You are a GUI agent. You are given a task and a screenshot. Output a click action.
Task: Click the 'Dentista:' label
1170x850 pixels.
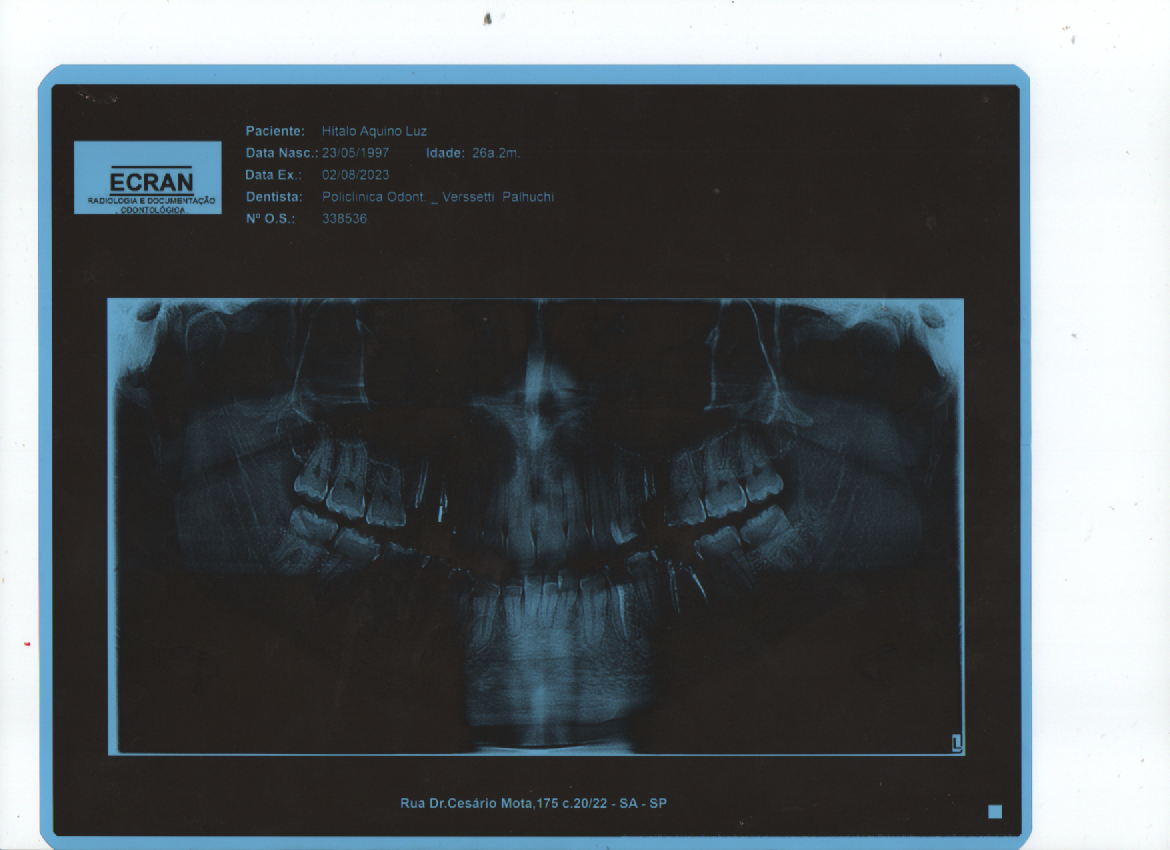[x=275, y=197]
